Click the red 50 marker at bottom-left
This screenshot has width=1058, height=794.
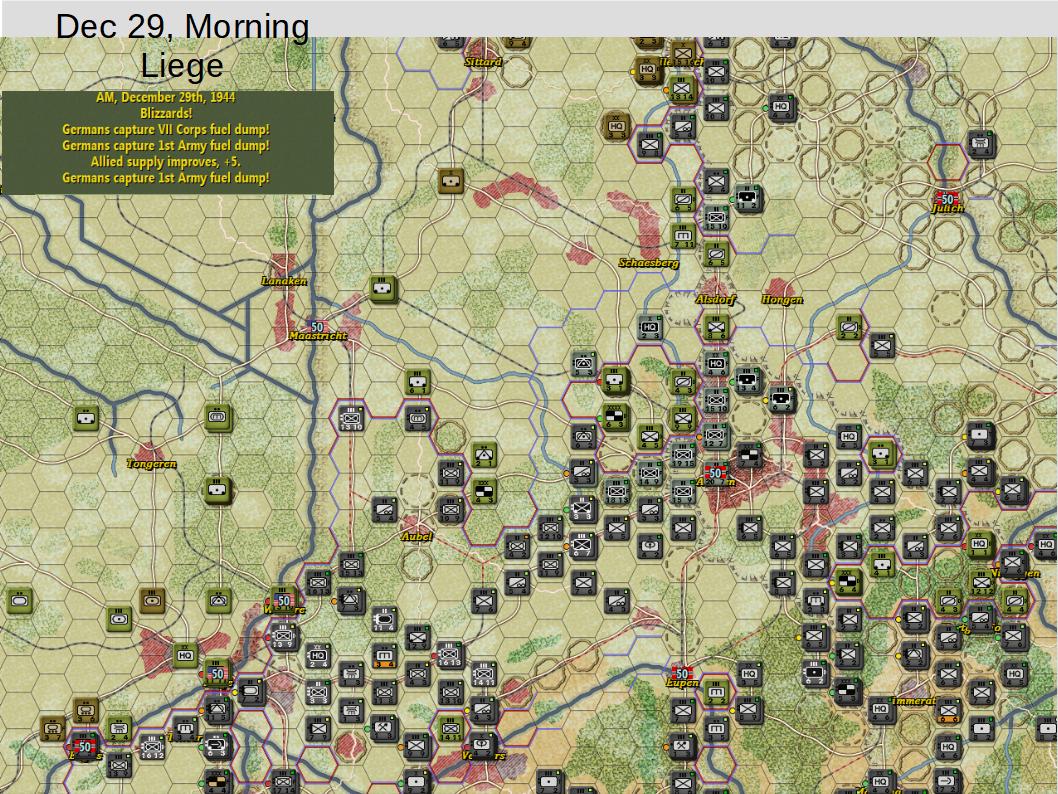point(85,747)
